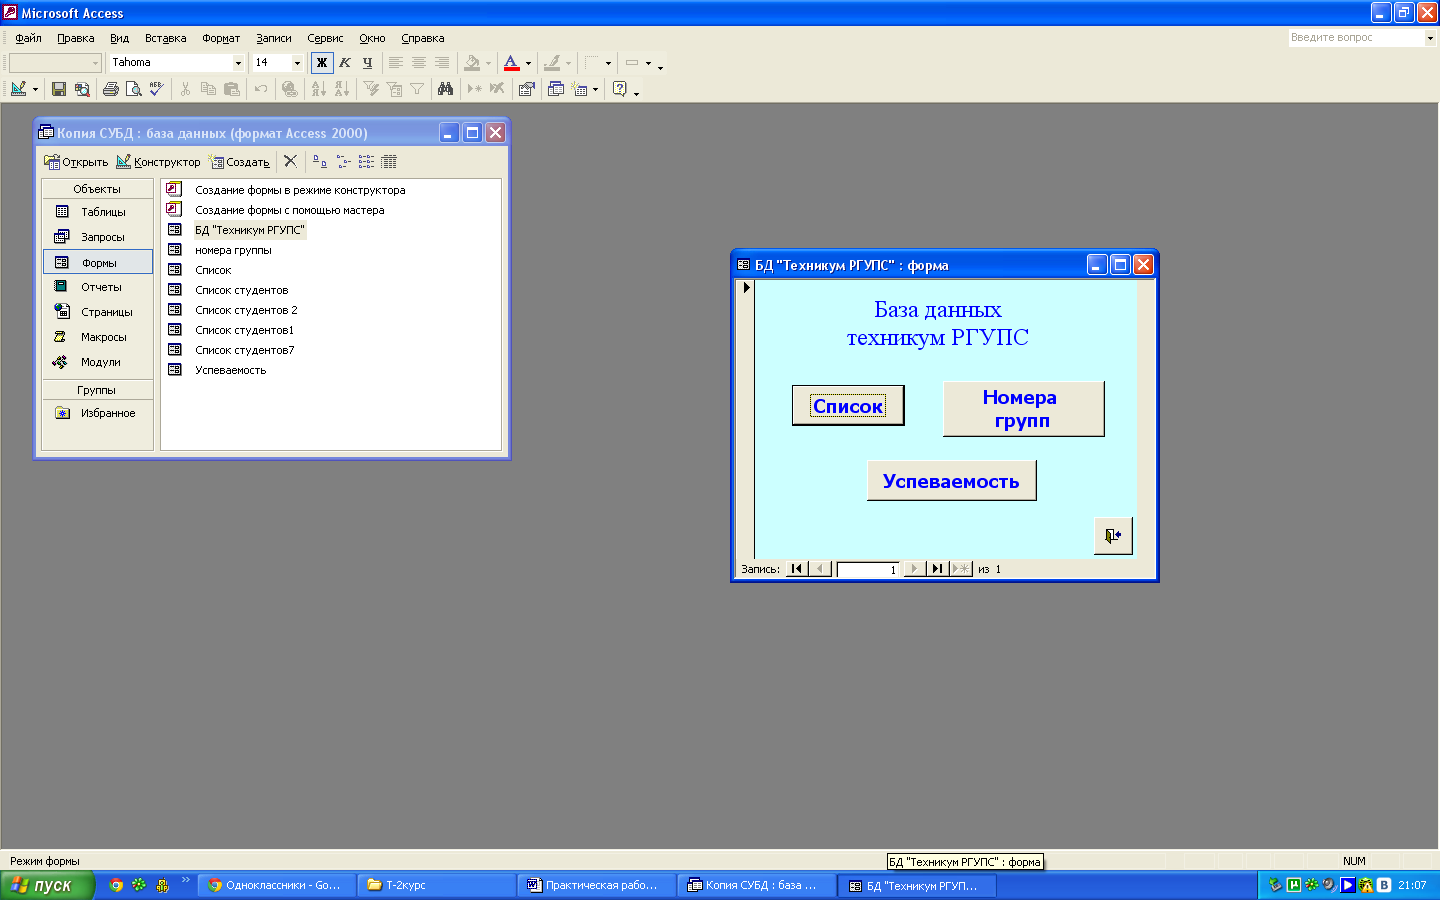Switch to Large Icons view
Screen dimensions: 1440x900
320,161
